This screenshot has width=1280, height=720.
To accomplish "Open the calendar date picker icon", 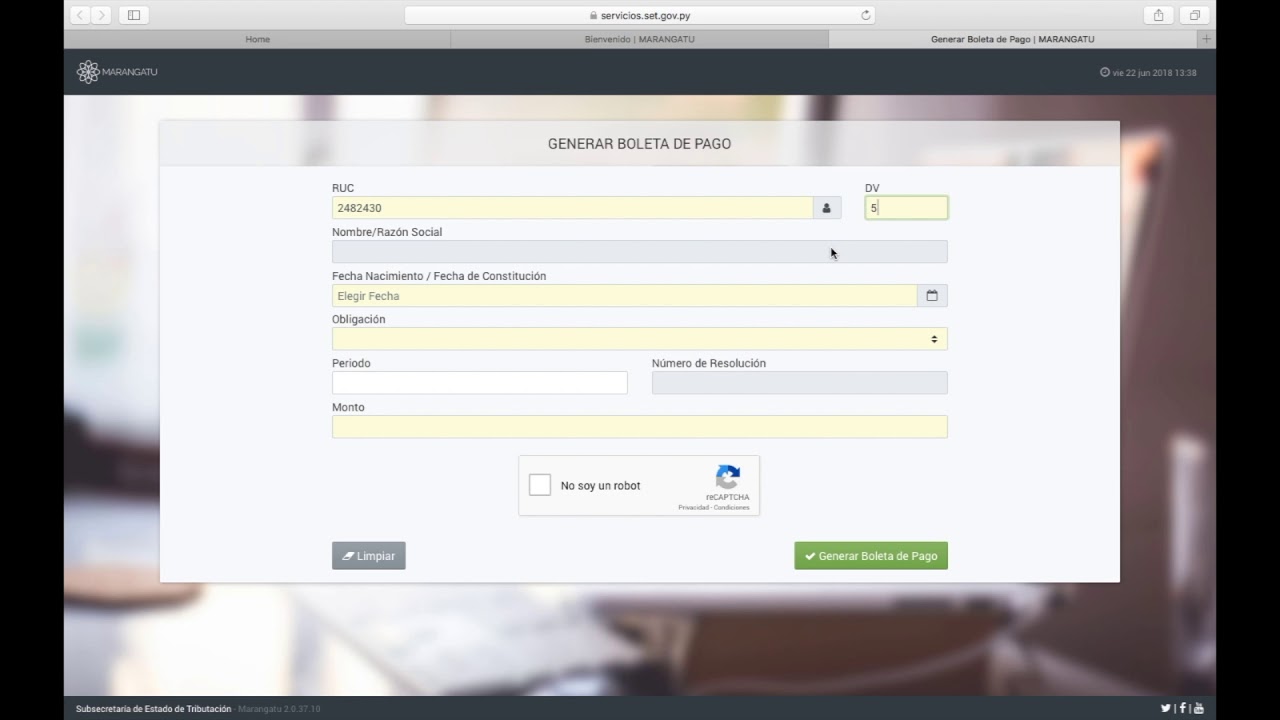I will [932, 296].
